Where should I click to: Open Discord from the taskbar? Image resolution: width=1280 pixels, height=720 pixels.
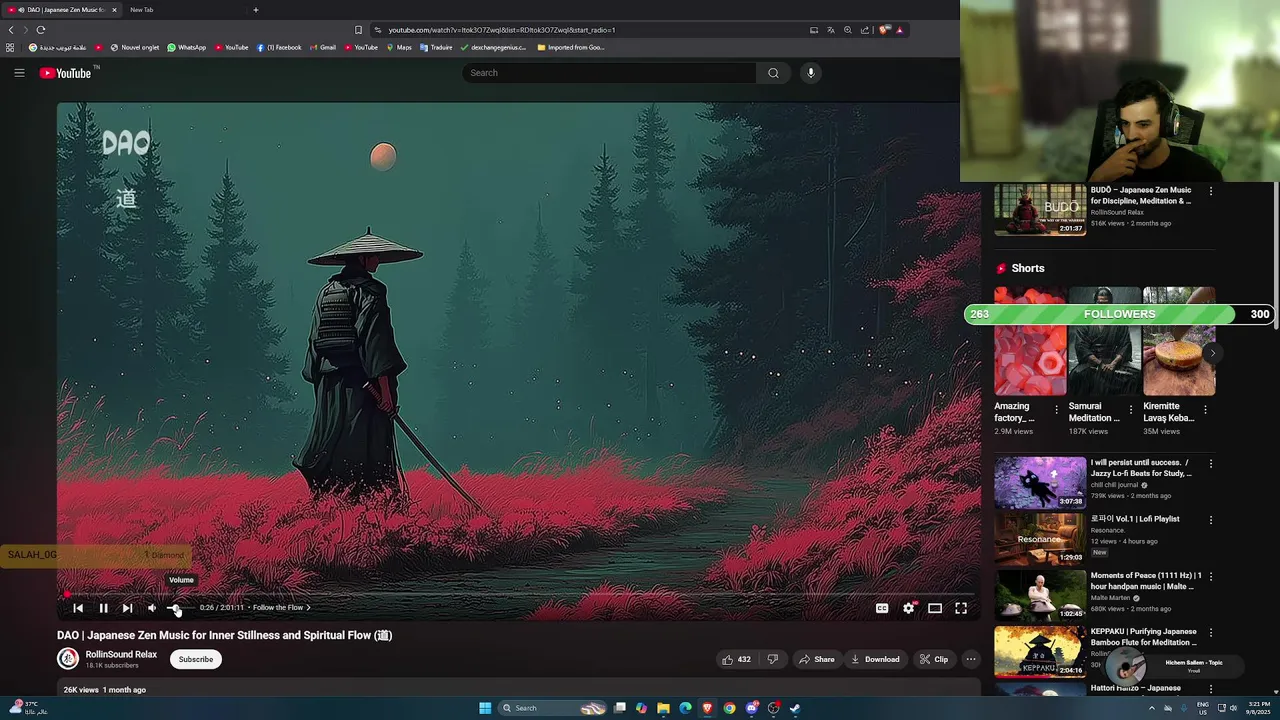tap(751, 708)
